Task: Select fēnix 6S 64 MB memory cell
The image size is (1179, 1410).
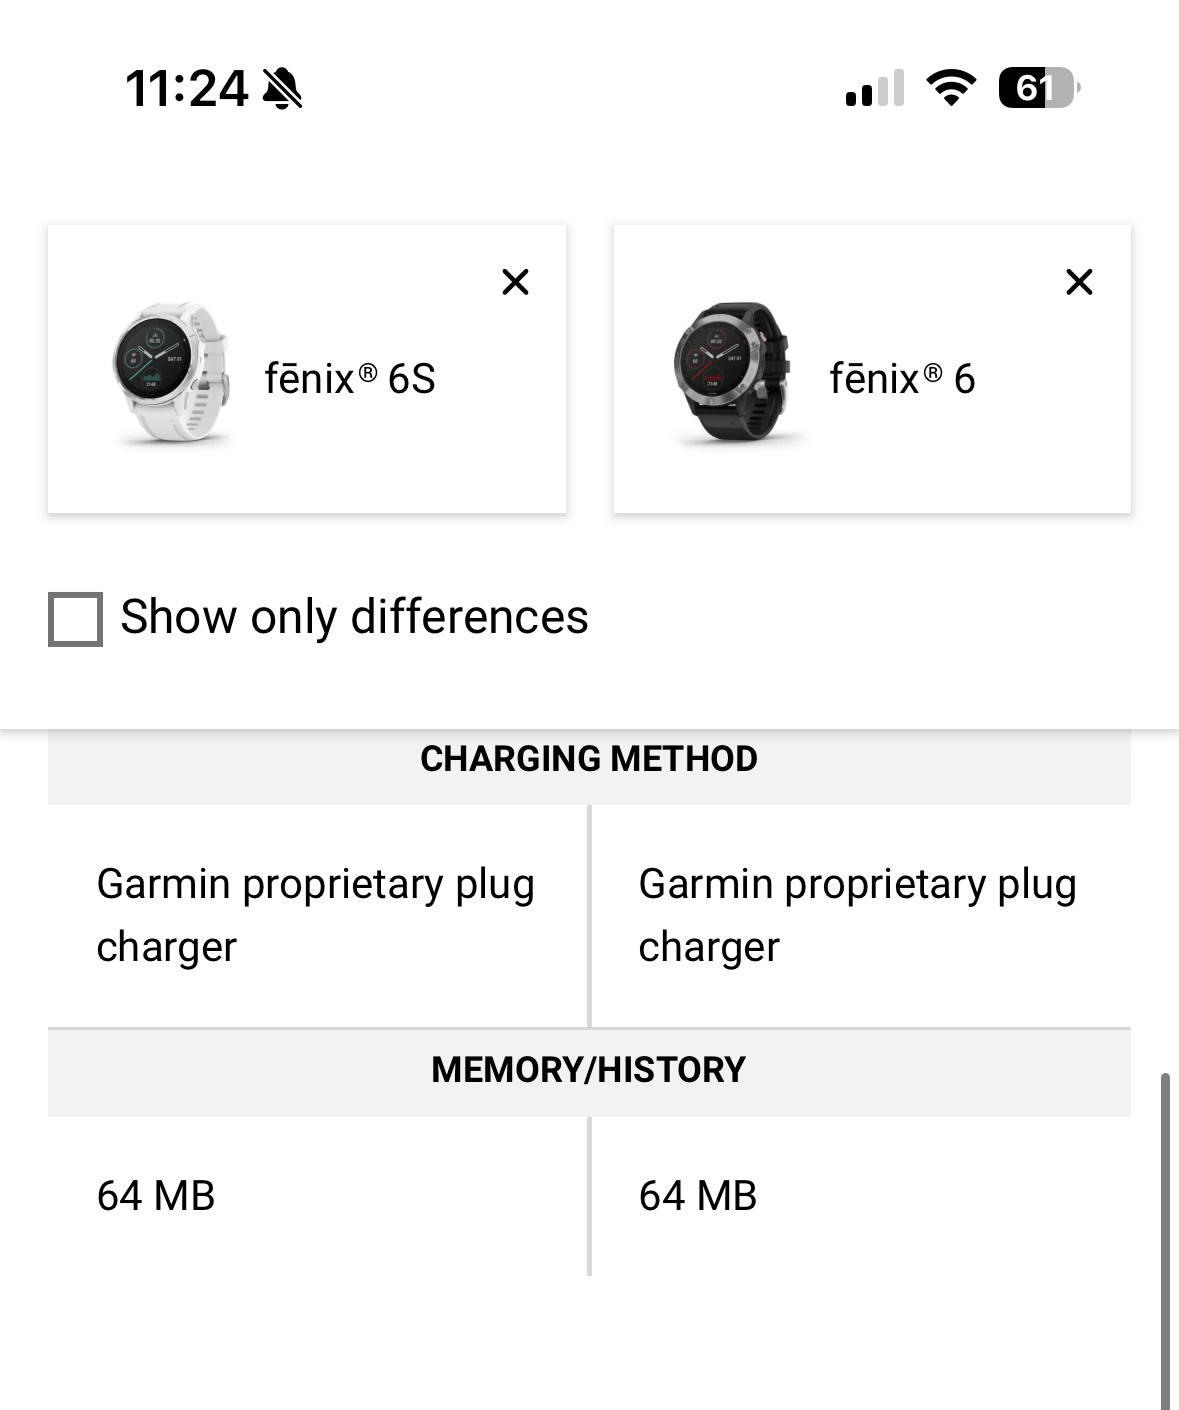Action: pos(318,1196)
